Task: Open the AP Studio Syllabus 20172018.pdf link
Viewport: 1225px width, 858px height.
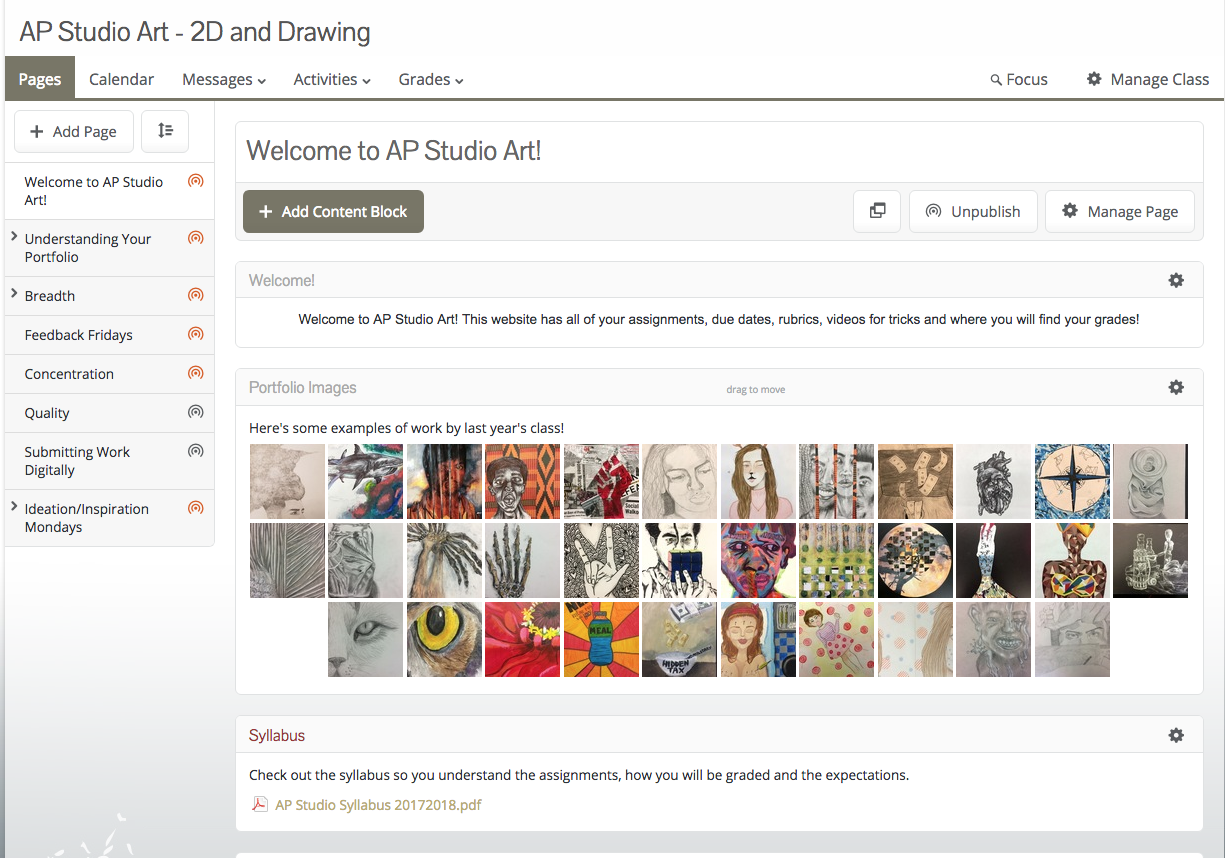Action: coord(378,804)
